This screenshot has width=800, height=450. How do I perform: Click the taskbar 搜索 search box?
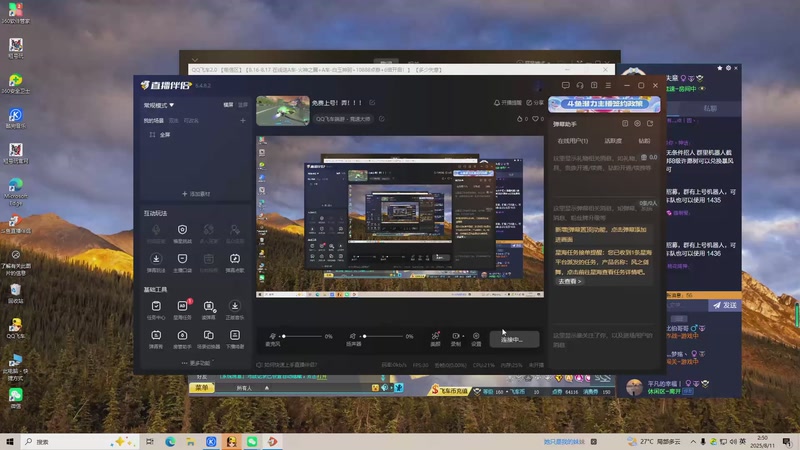[x=81, y=441]
